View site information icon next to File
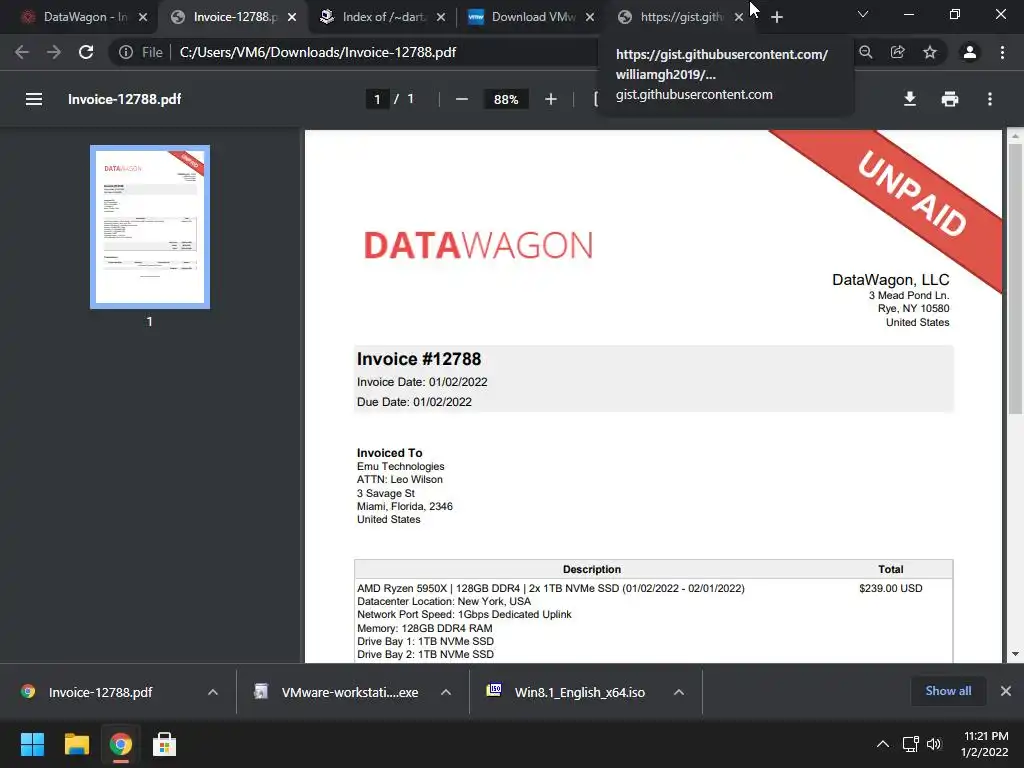1024x768 pixels. tap(126, 52)
